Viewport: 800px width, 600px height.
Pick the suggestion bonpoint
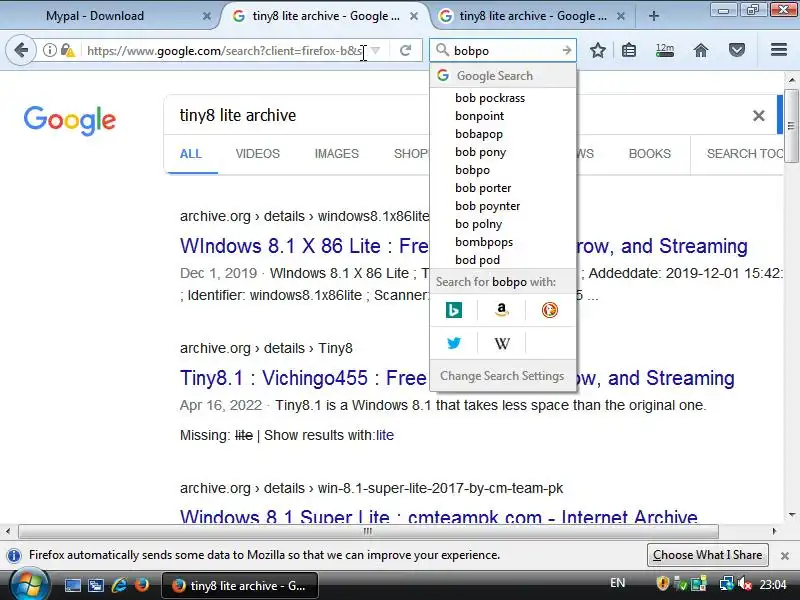click(503, 116)
